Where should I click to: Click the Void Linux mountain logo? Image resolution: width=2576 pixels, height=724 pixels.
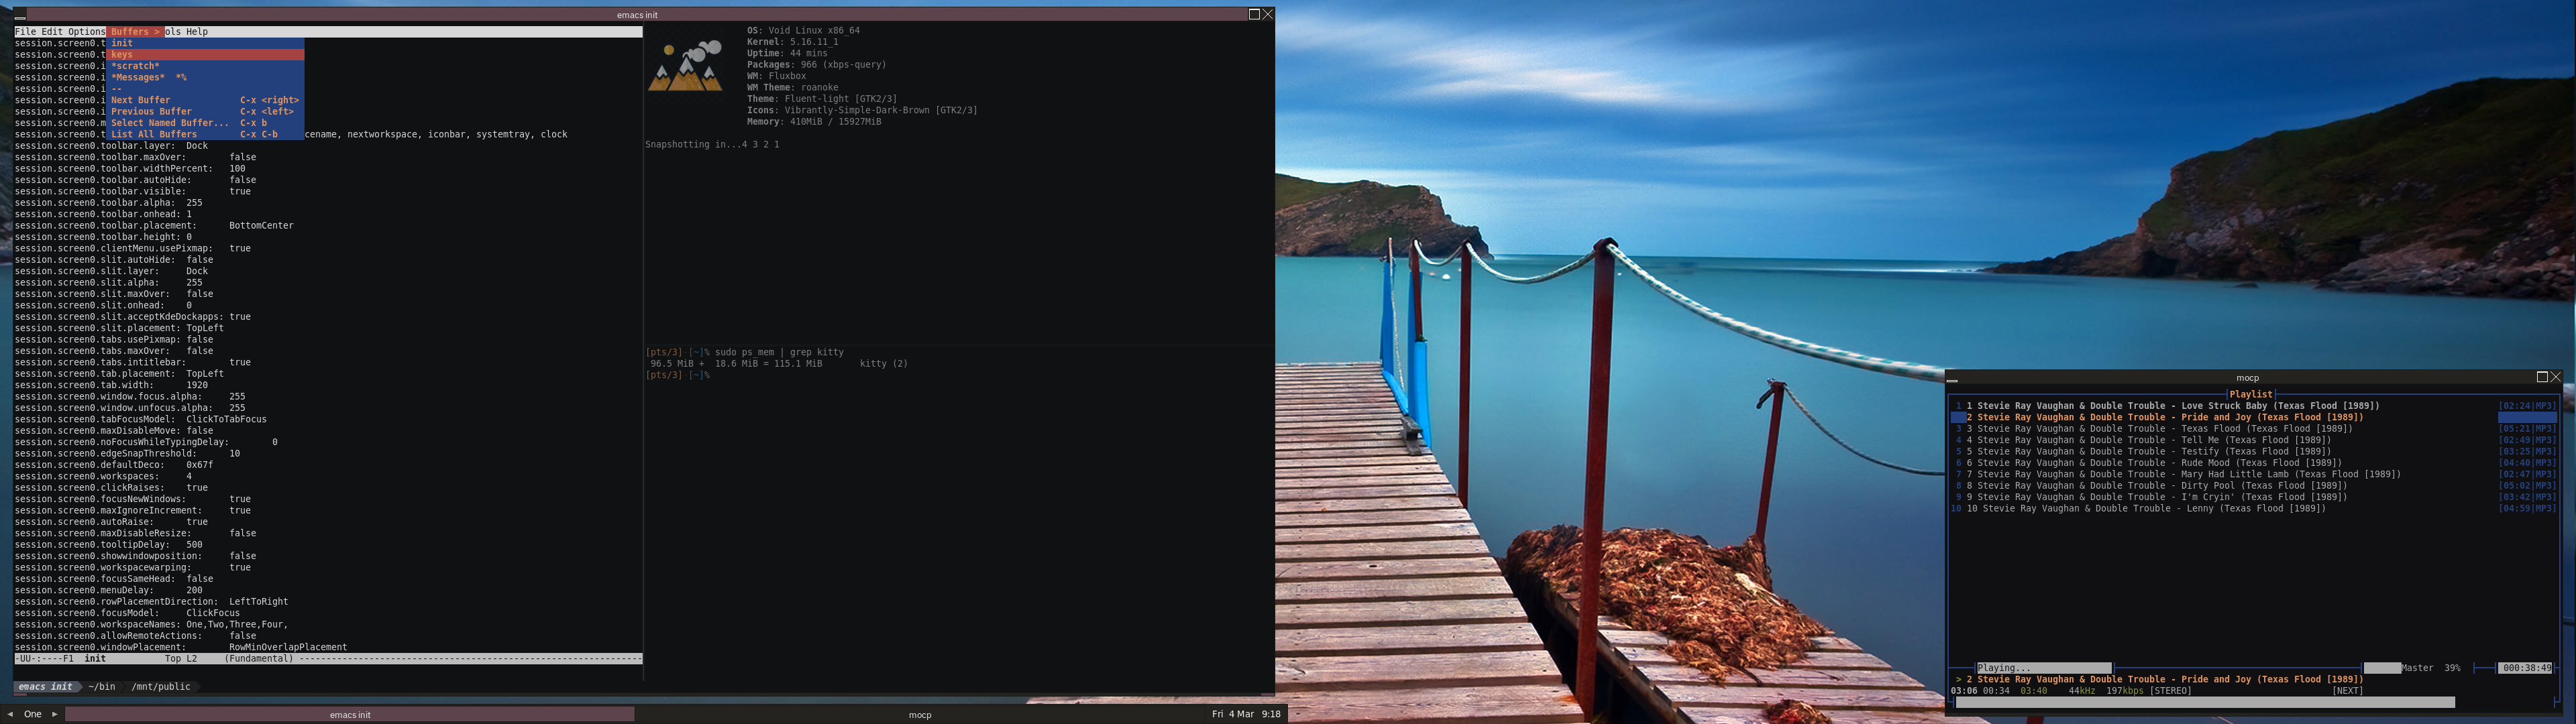[686, 66]
